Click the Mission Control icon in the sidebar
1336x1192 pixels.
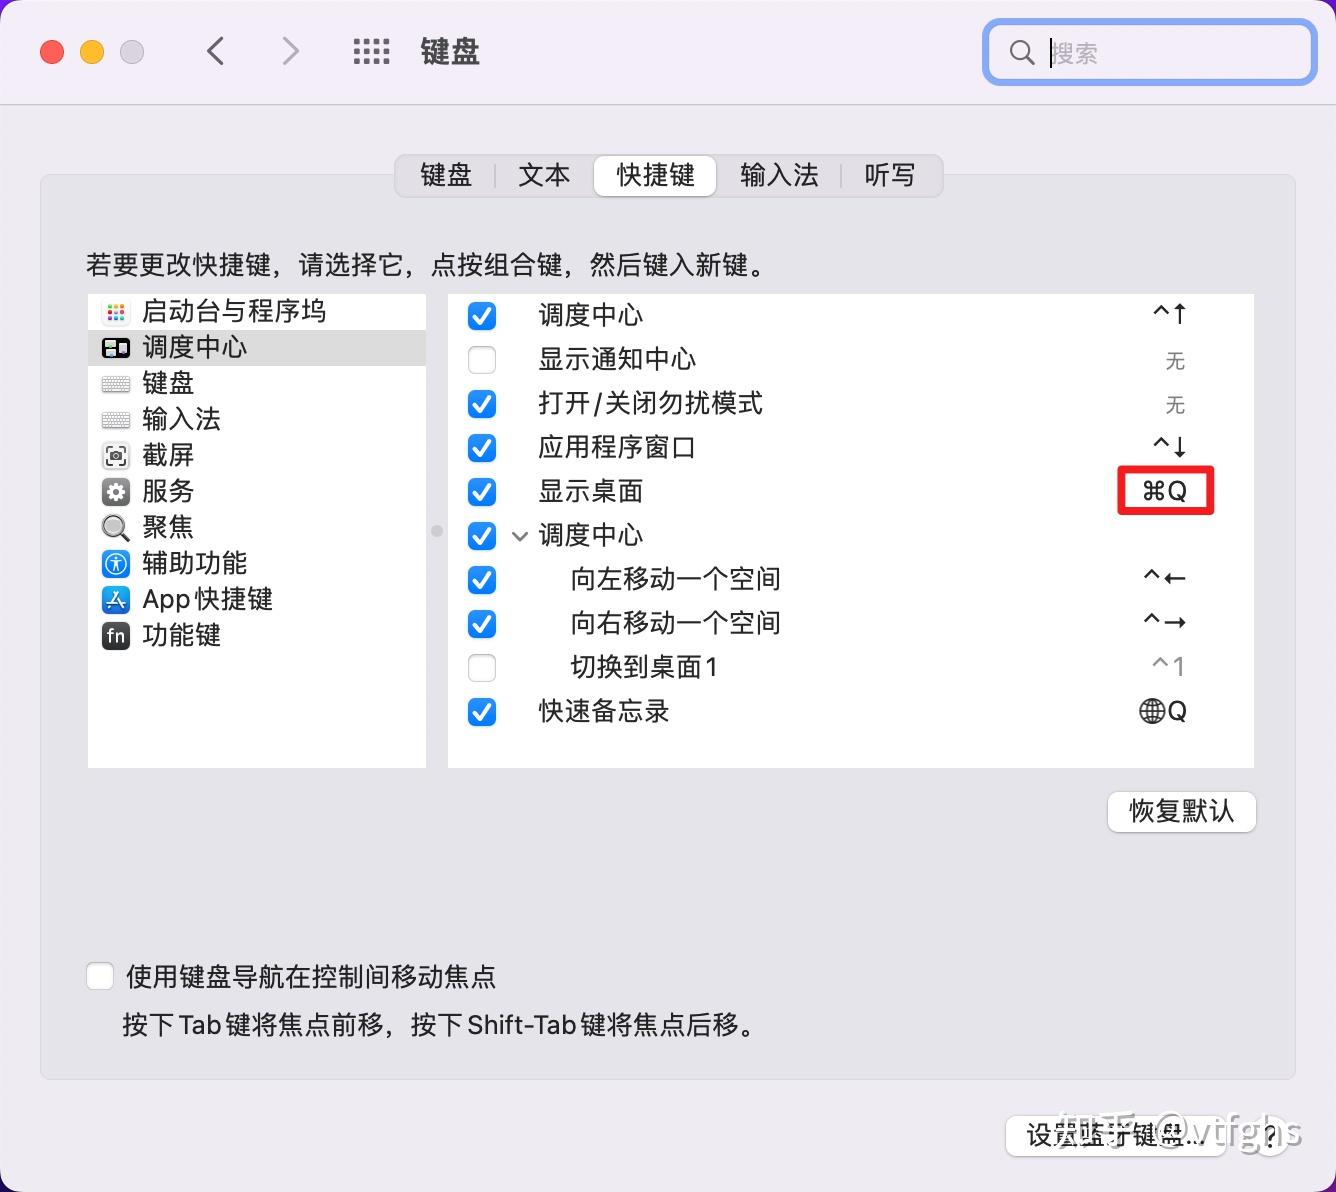click(x=116, y=348)
